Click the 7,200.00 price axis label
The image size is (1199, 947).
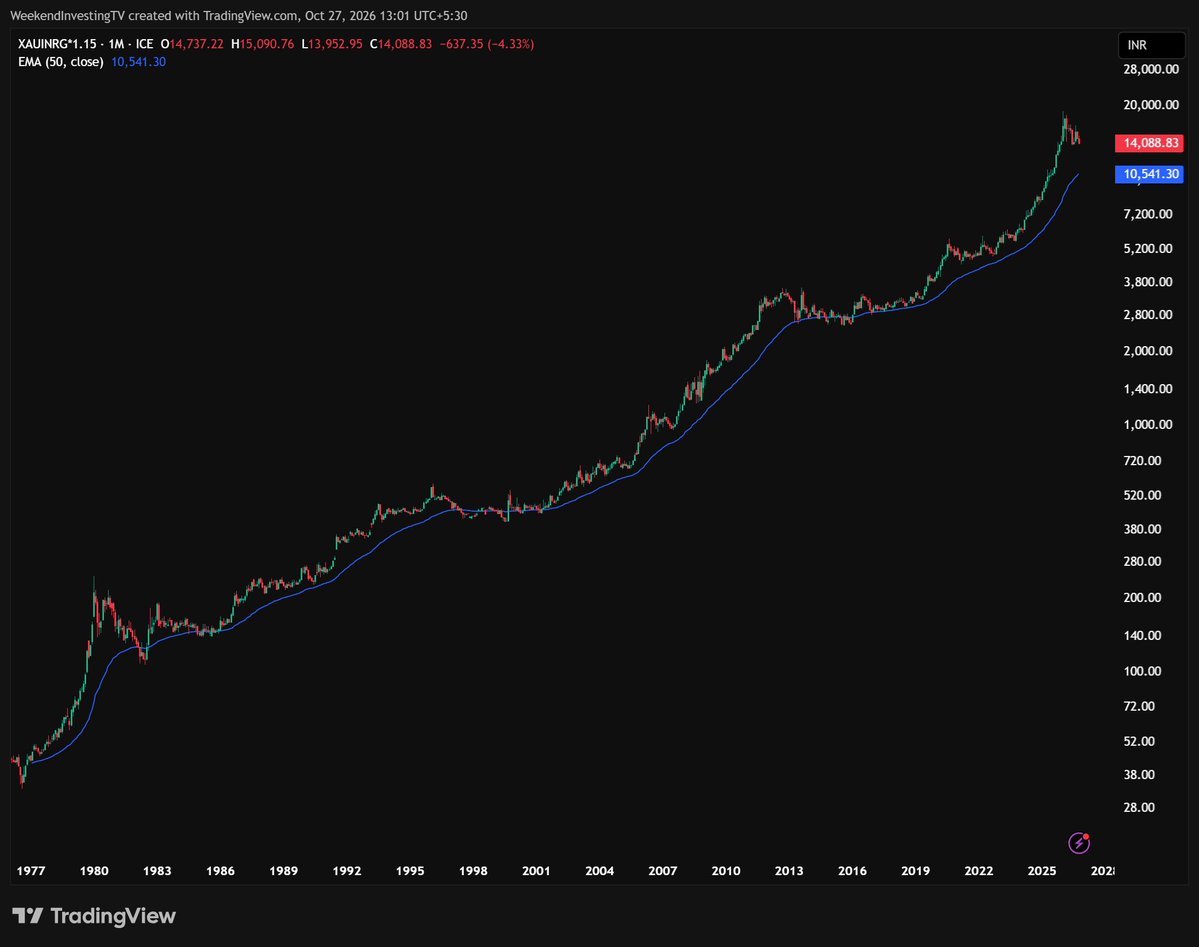1148,214
